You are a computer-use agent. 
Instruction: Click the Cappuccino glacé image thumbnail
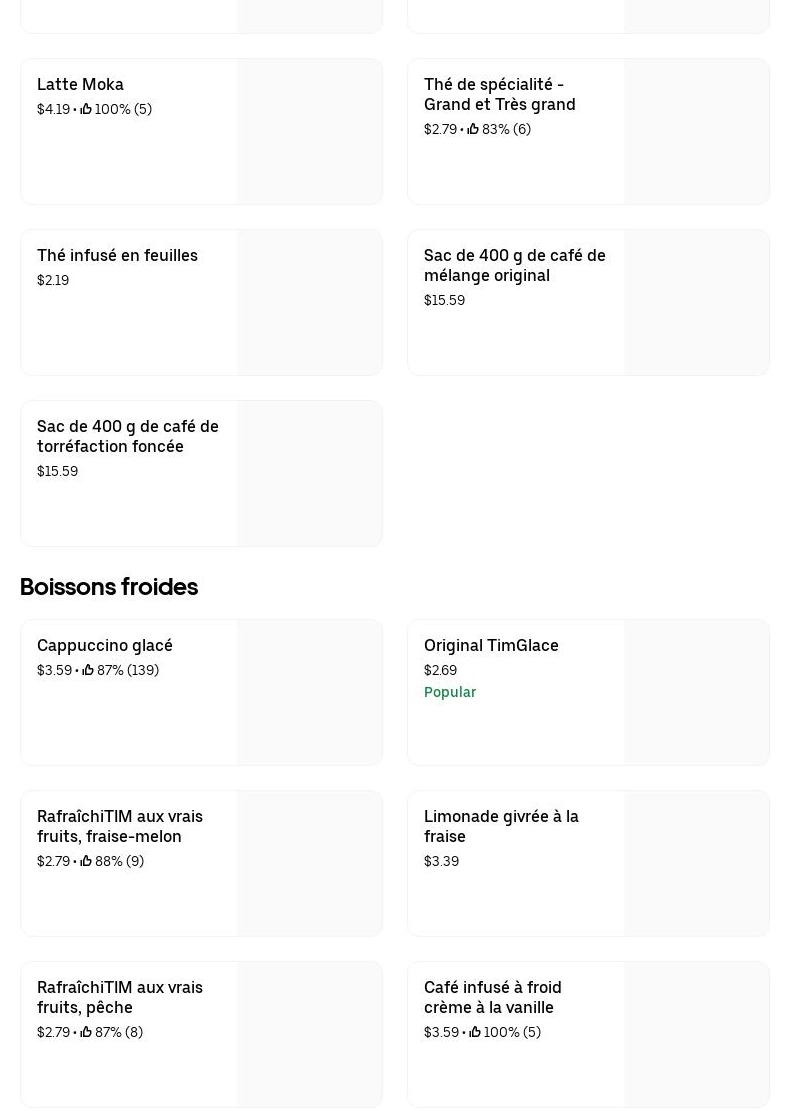(309, 693)
